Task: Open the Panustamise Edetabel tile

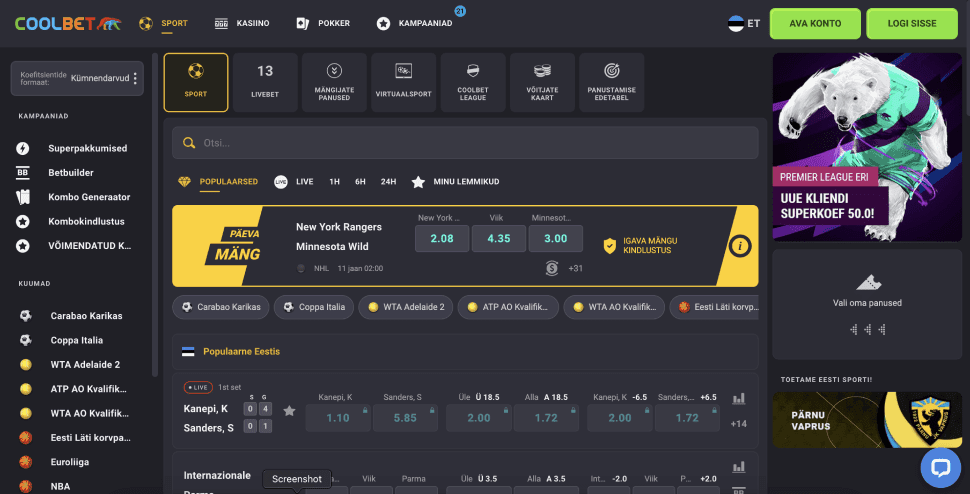Action: click(x=611, y=82)
